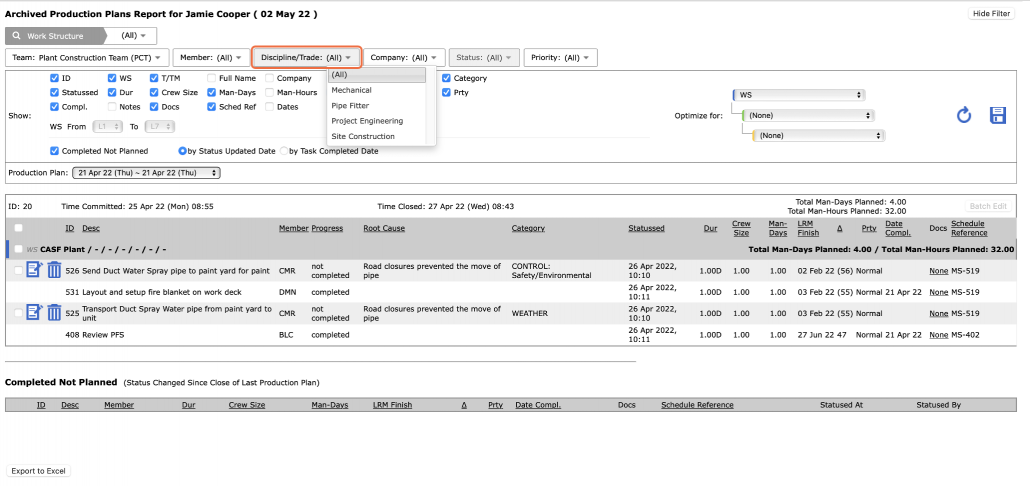The width and height of the screenshot is (1030, 486).
Task: Uncheck the Category column checkbox
Action: click(446, 78)
